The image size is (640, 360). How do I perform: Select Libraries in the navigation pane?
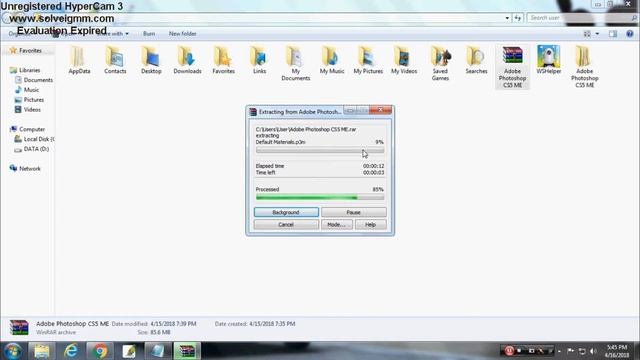pyautogui.click(x=29, y=70)
